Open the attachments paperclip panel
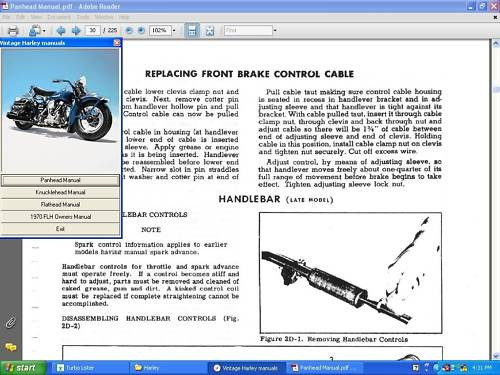 point(11,323)
